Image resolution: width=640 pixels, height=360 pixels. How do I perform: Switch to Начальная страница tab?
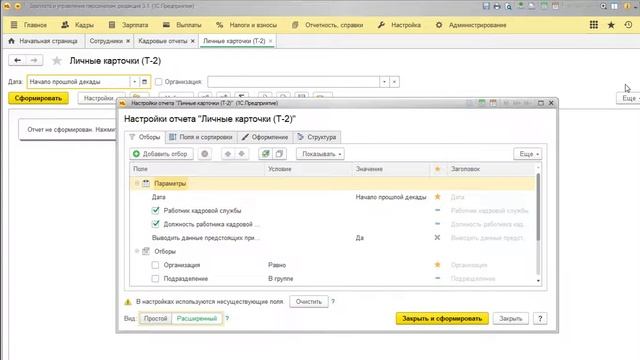(x=43, y=41)
